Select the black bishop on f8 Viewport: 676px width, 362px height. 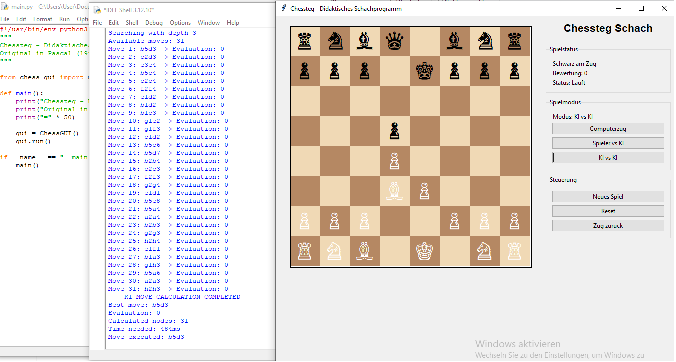pos(454,42)
